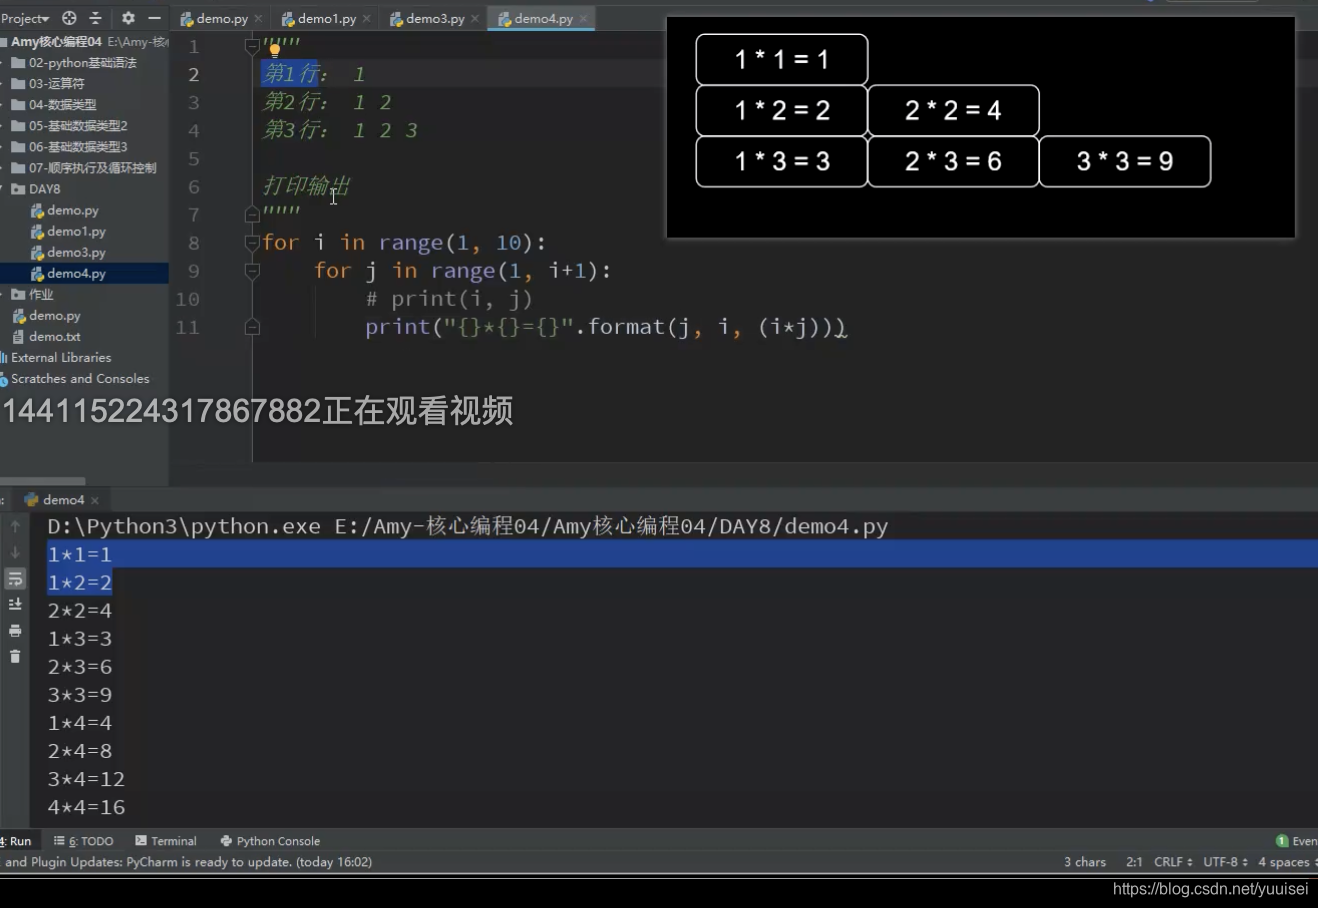Open the Python Console tool window
This screenshot has height=908, width=1318.
point(270,841)
